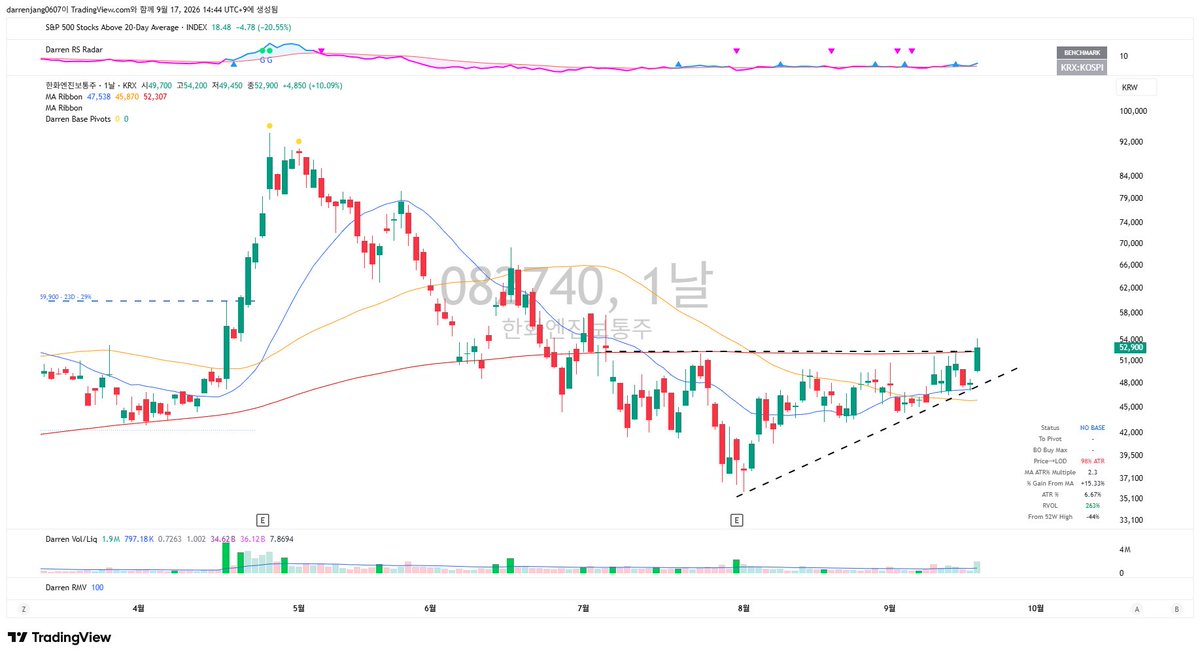The height and width of the screenshot is (657, 1200).
Task: Toggle the A auto-scale button
Action: 1138,608
